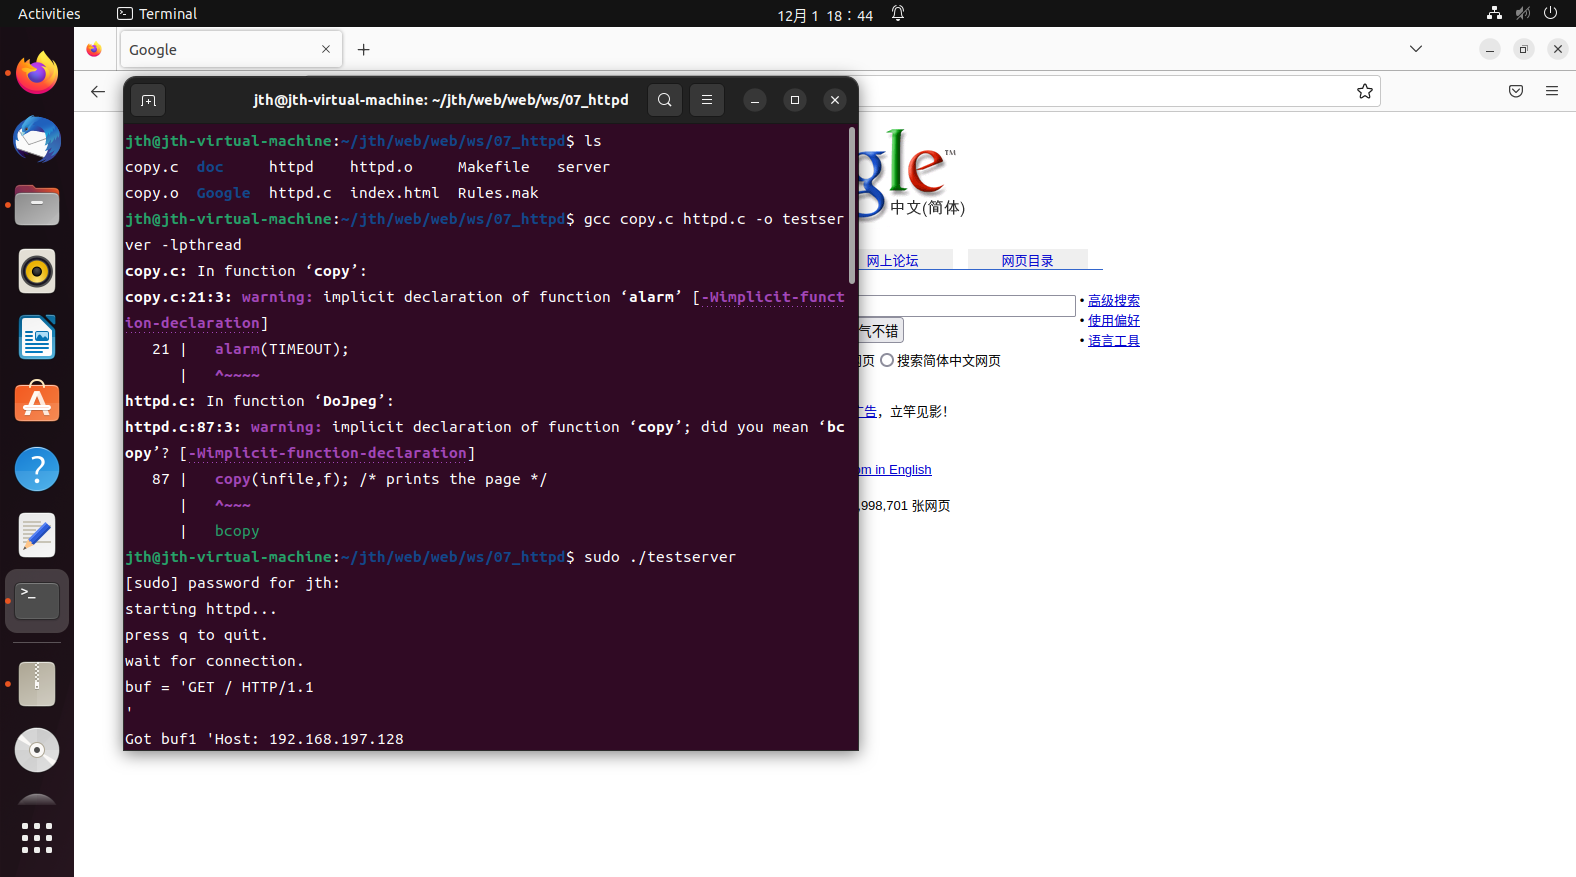Open the Help icon in the dock
Viewport: 1576px width, 877px height.
click(37, 469)
